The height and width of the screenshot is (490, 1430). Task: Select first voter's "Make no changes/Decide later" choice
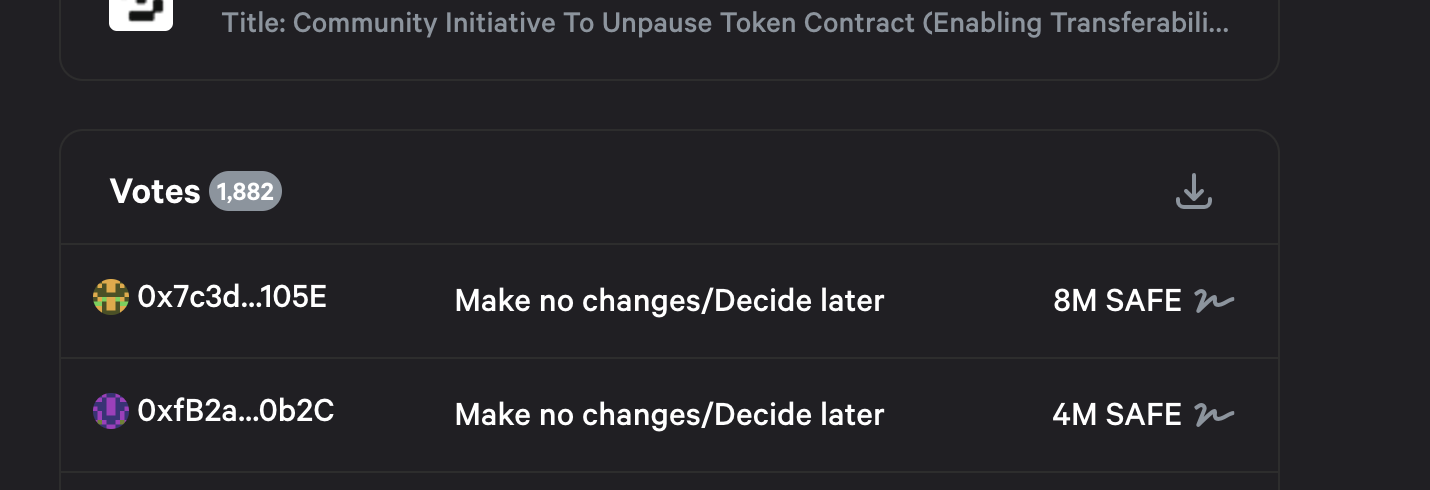[669, 300]
